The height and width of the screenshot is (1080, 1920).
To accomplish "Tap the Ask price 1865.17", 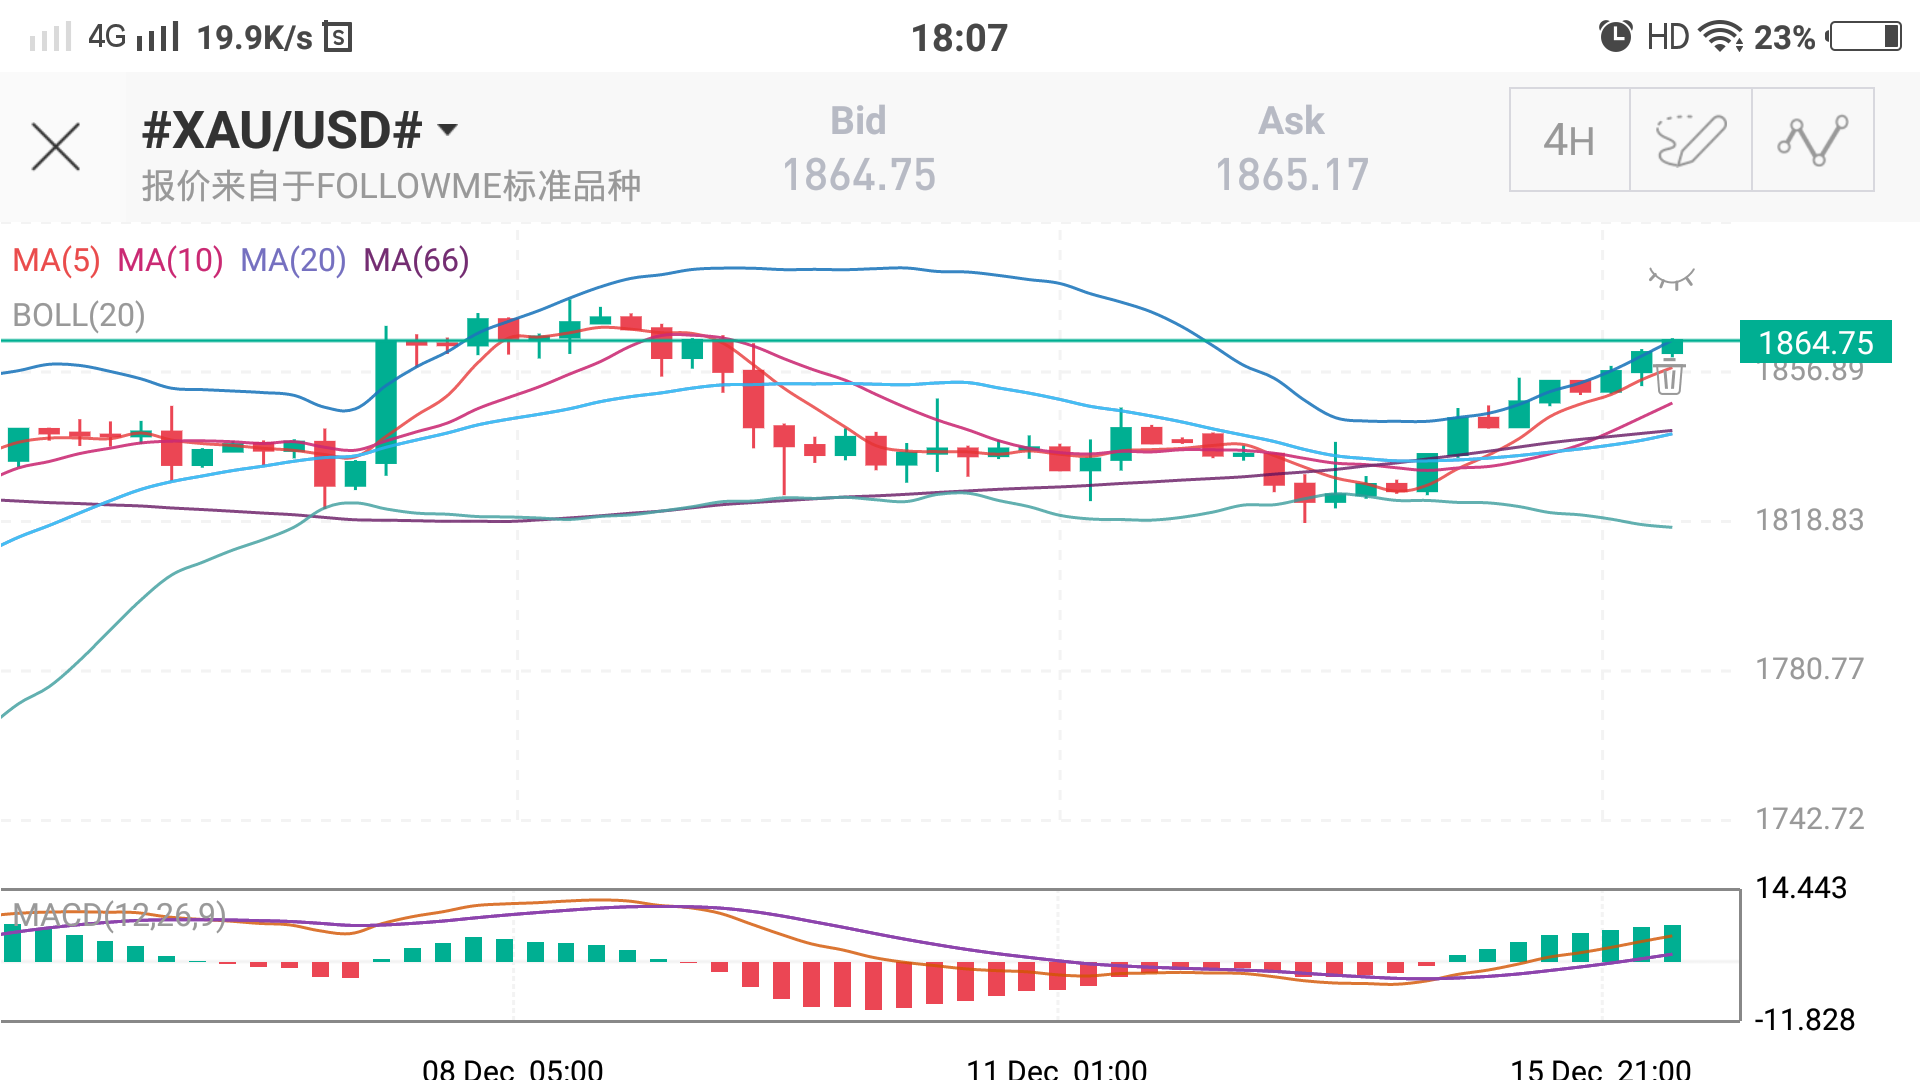I will coord(1291,175).
